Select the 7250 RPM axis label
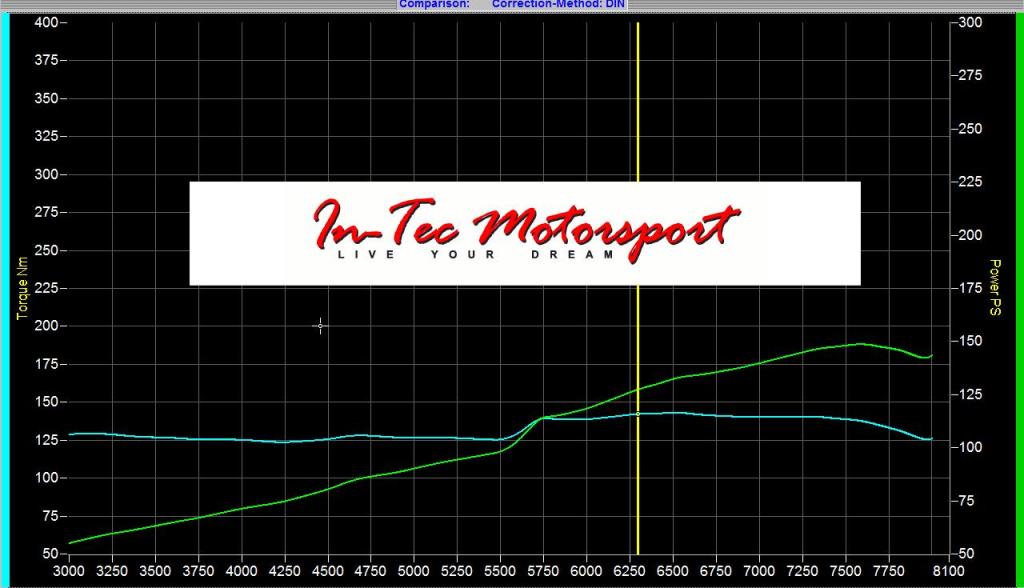This screenshot has height=588, width=1024. click(x=802, y=571)
